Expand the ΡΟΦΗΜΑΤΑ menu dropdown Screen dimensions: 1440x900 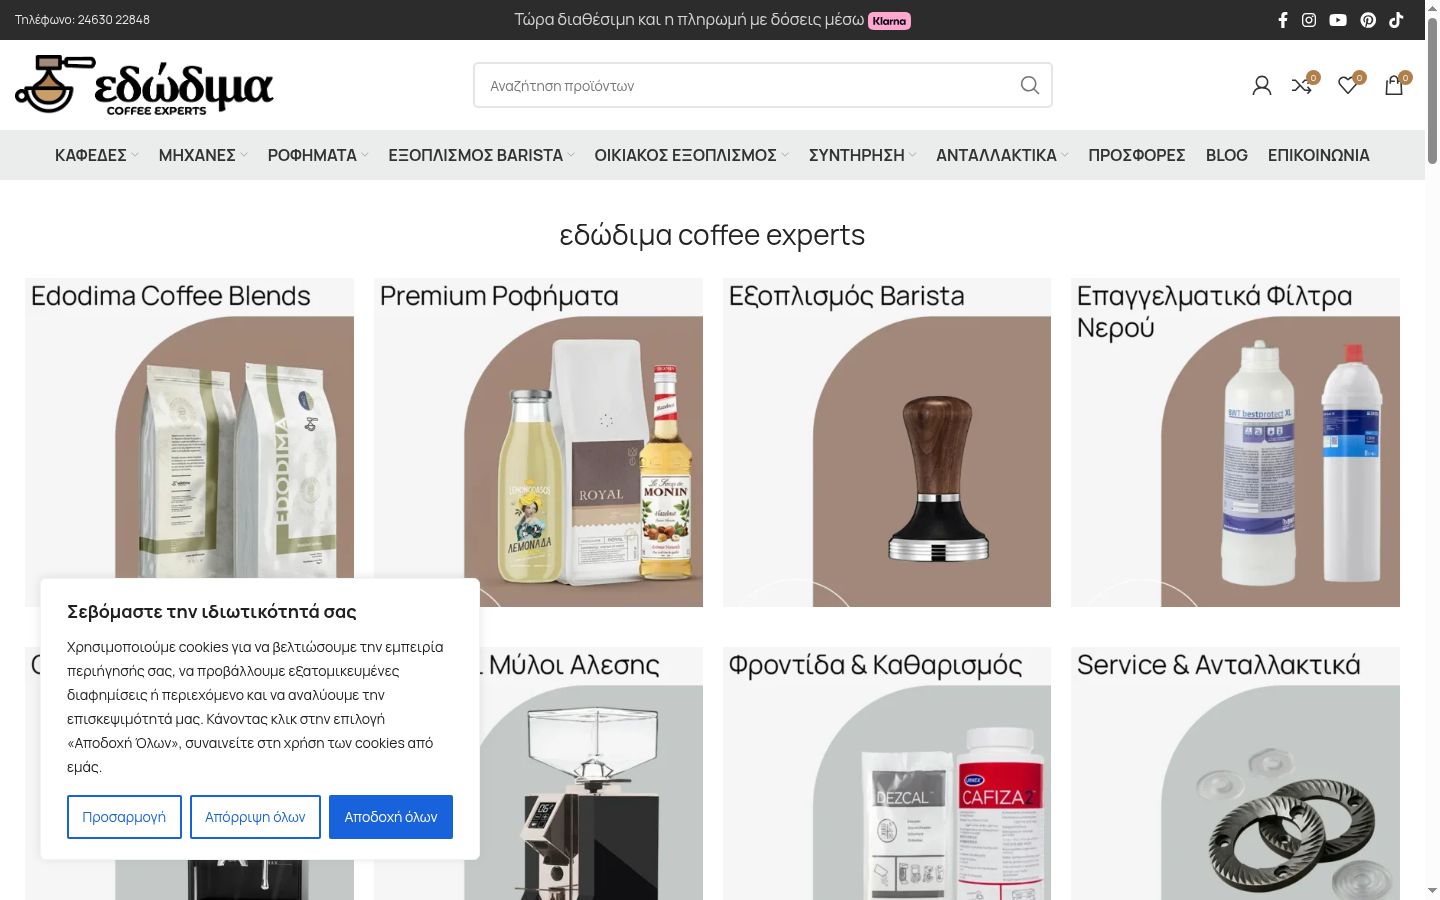tap(318, 155)
